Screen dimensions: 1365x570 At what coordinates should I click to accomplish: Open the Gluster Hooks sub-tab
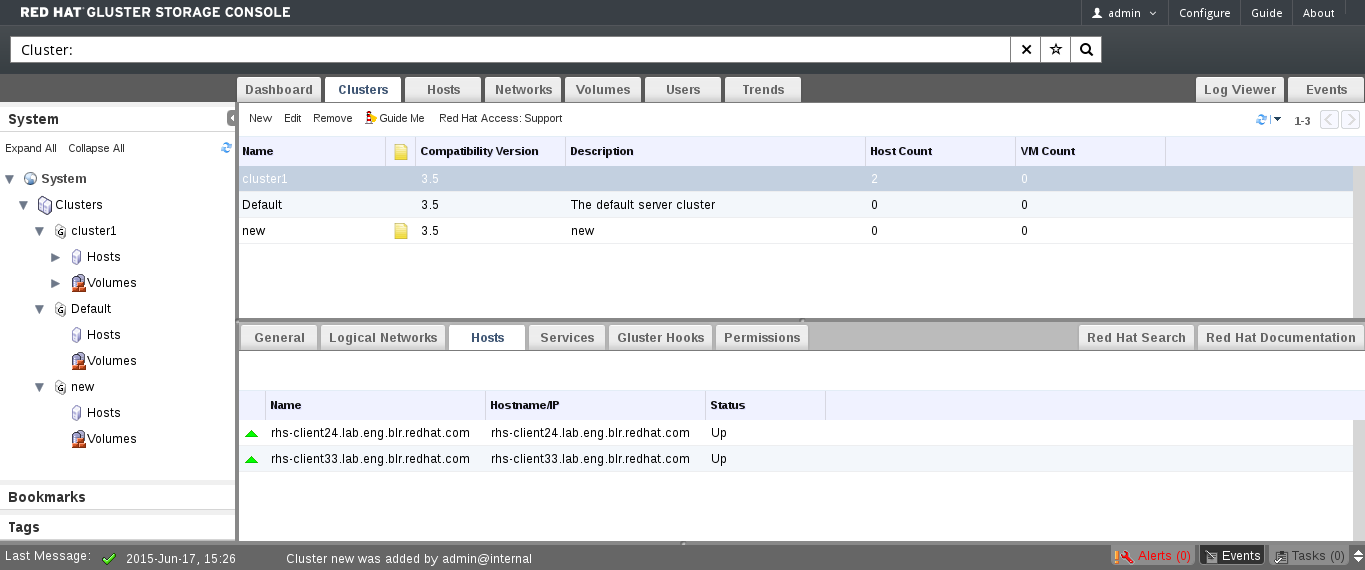point(660,338)
